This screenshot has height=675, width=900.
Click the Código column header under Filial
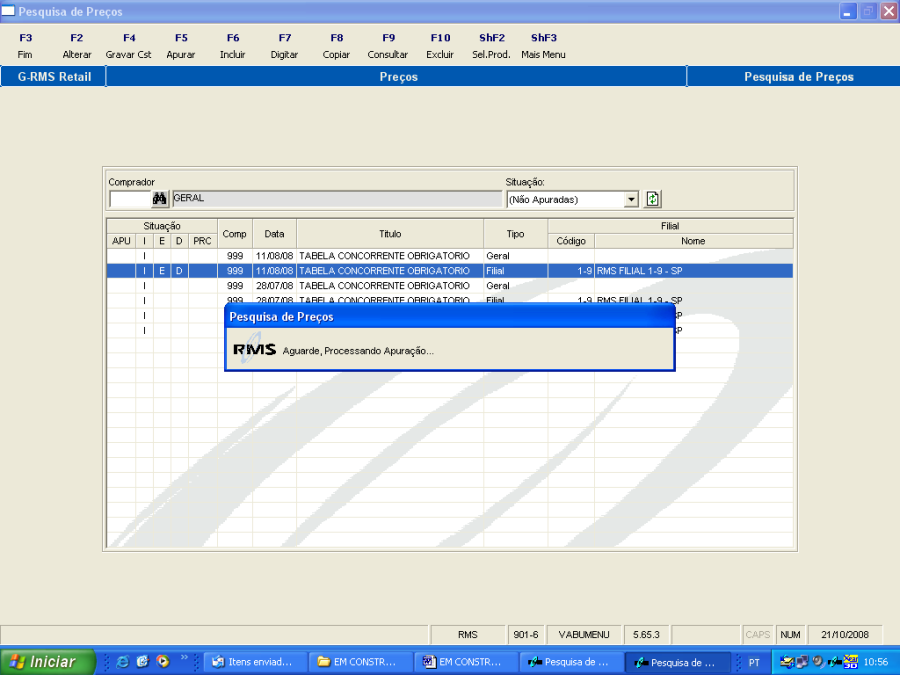(571, 241)
